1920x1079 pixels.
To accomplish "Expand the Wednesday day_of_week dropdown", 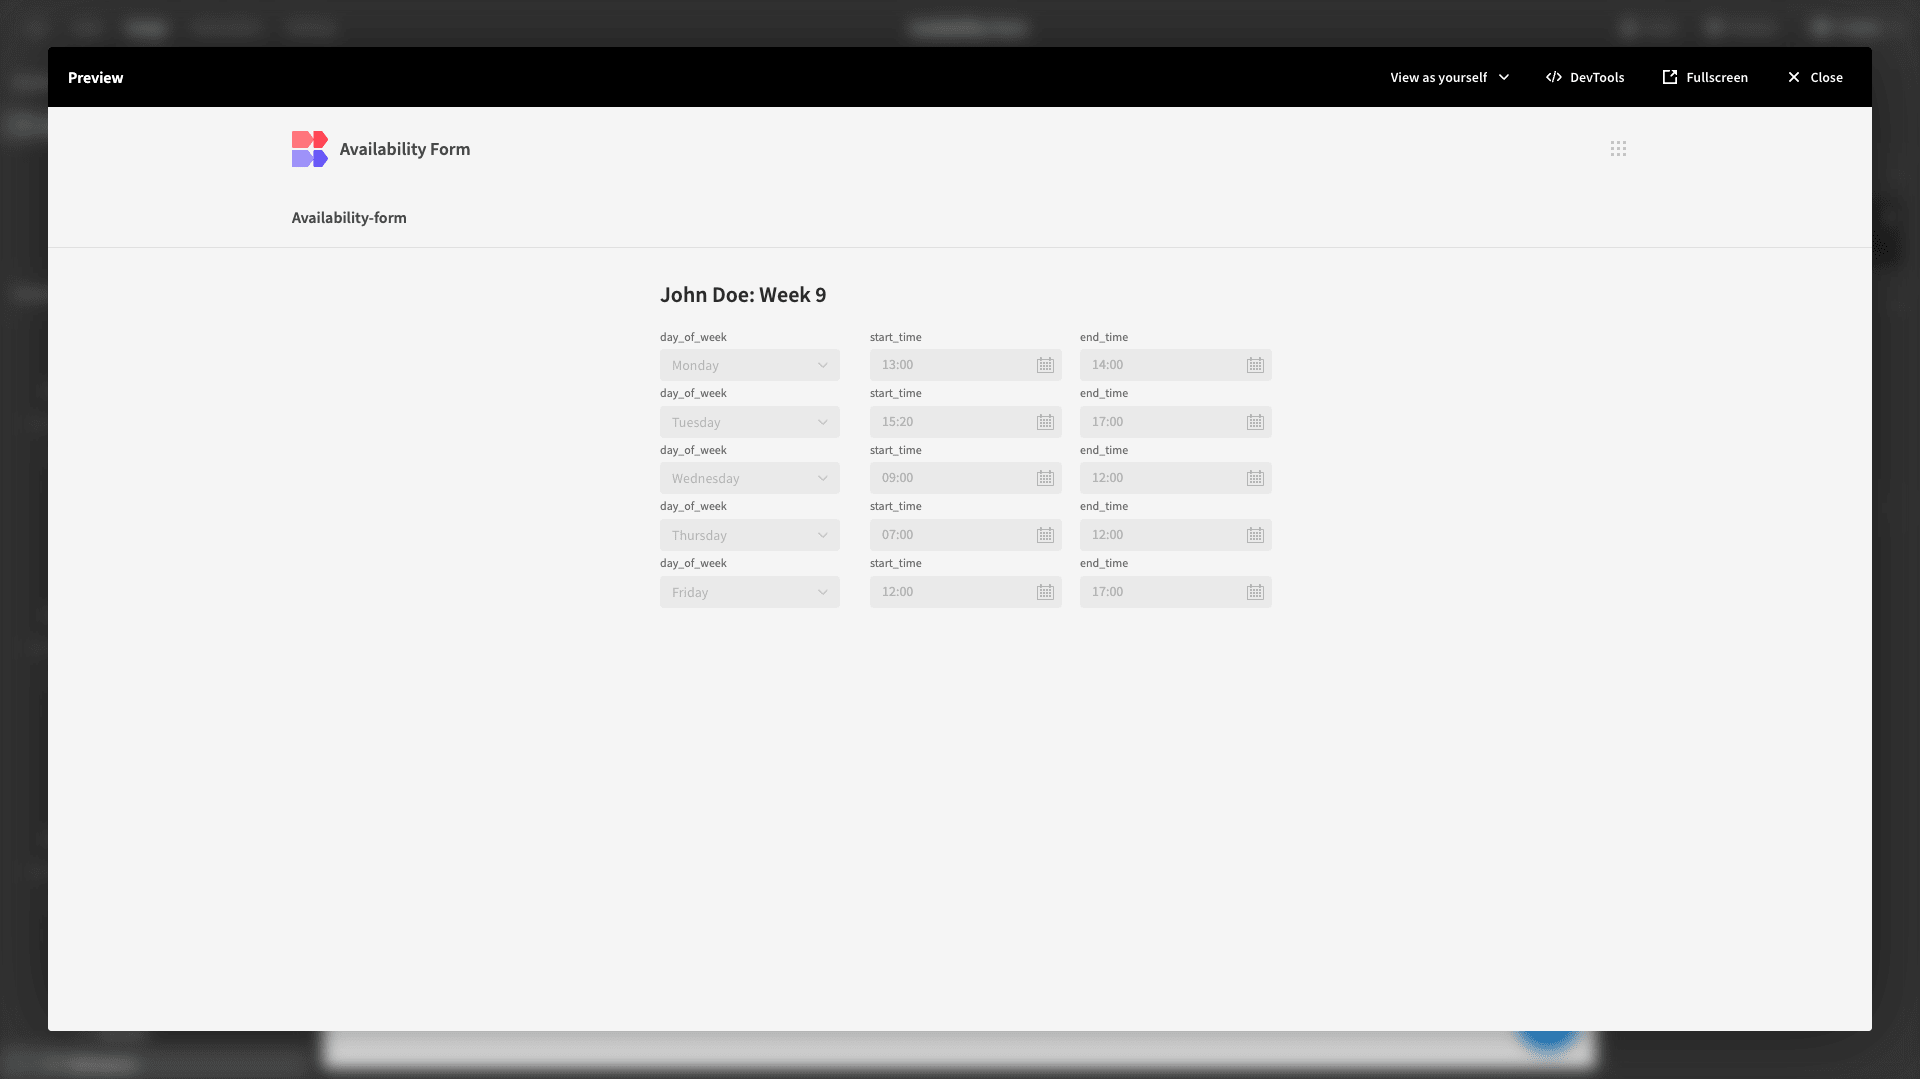I will [x=749, y=478].
